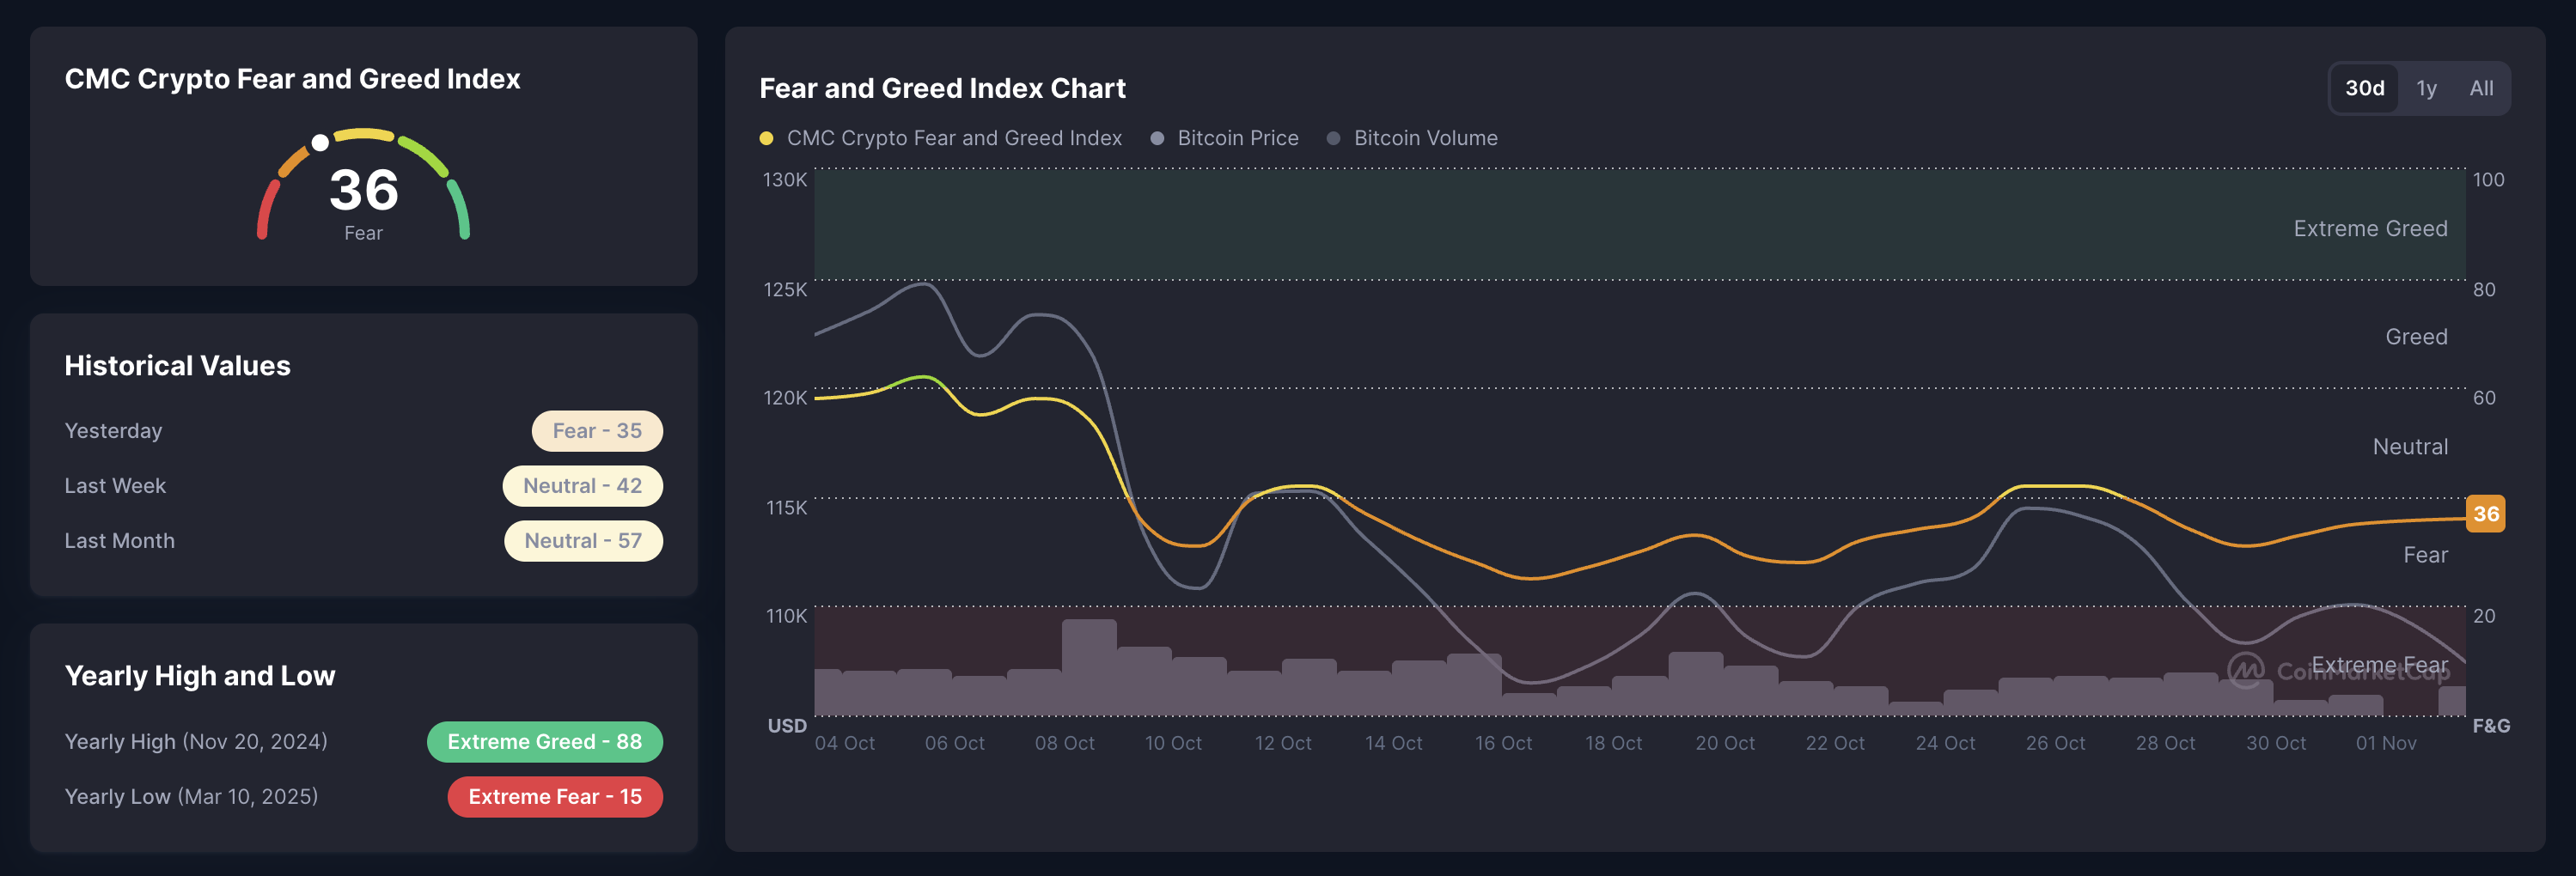Switch to the 1y chart view

point(2427,88)
